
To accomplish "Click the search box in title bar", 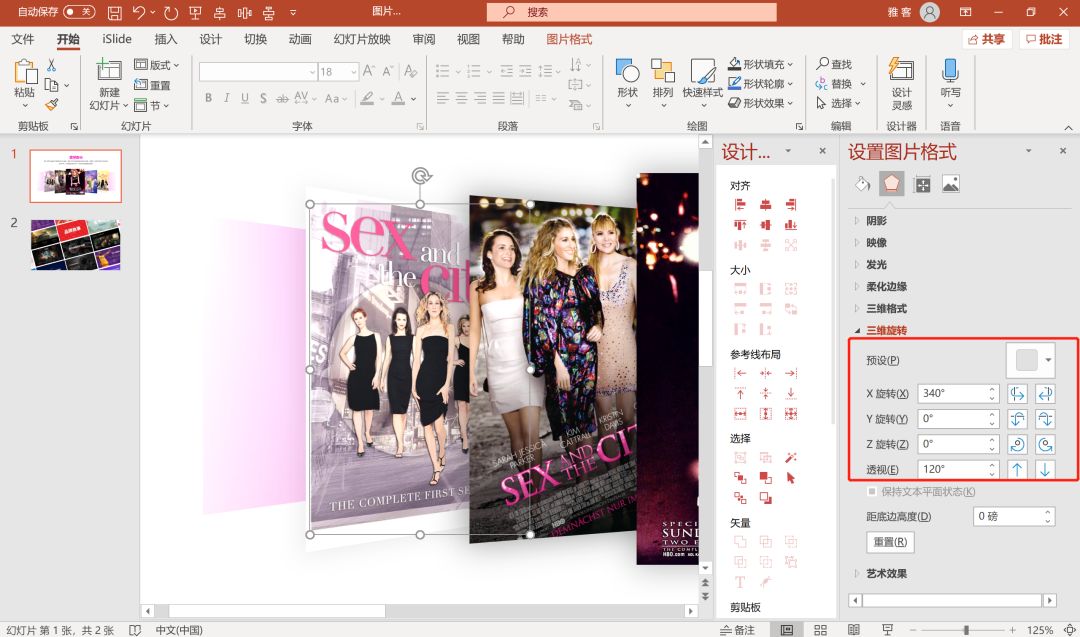I will click(x=632, y=12).
